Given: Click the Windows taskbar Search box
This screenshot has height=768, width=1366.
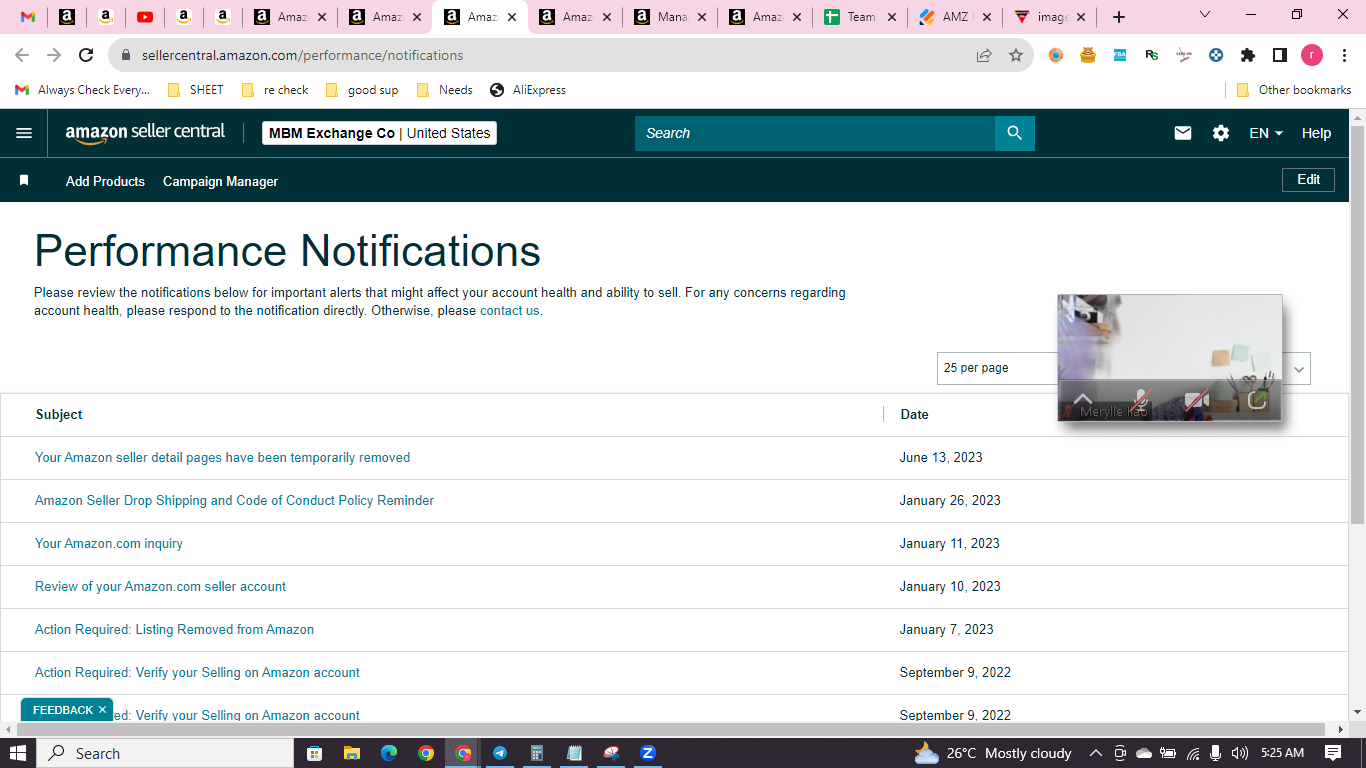Looking at the screenshot, I should click(165, 753).
